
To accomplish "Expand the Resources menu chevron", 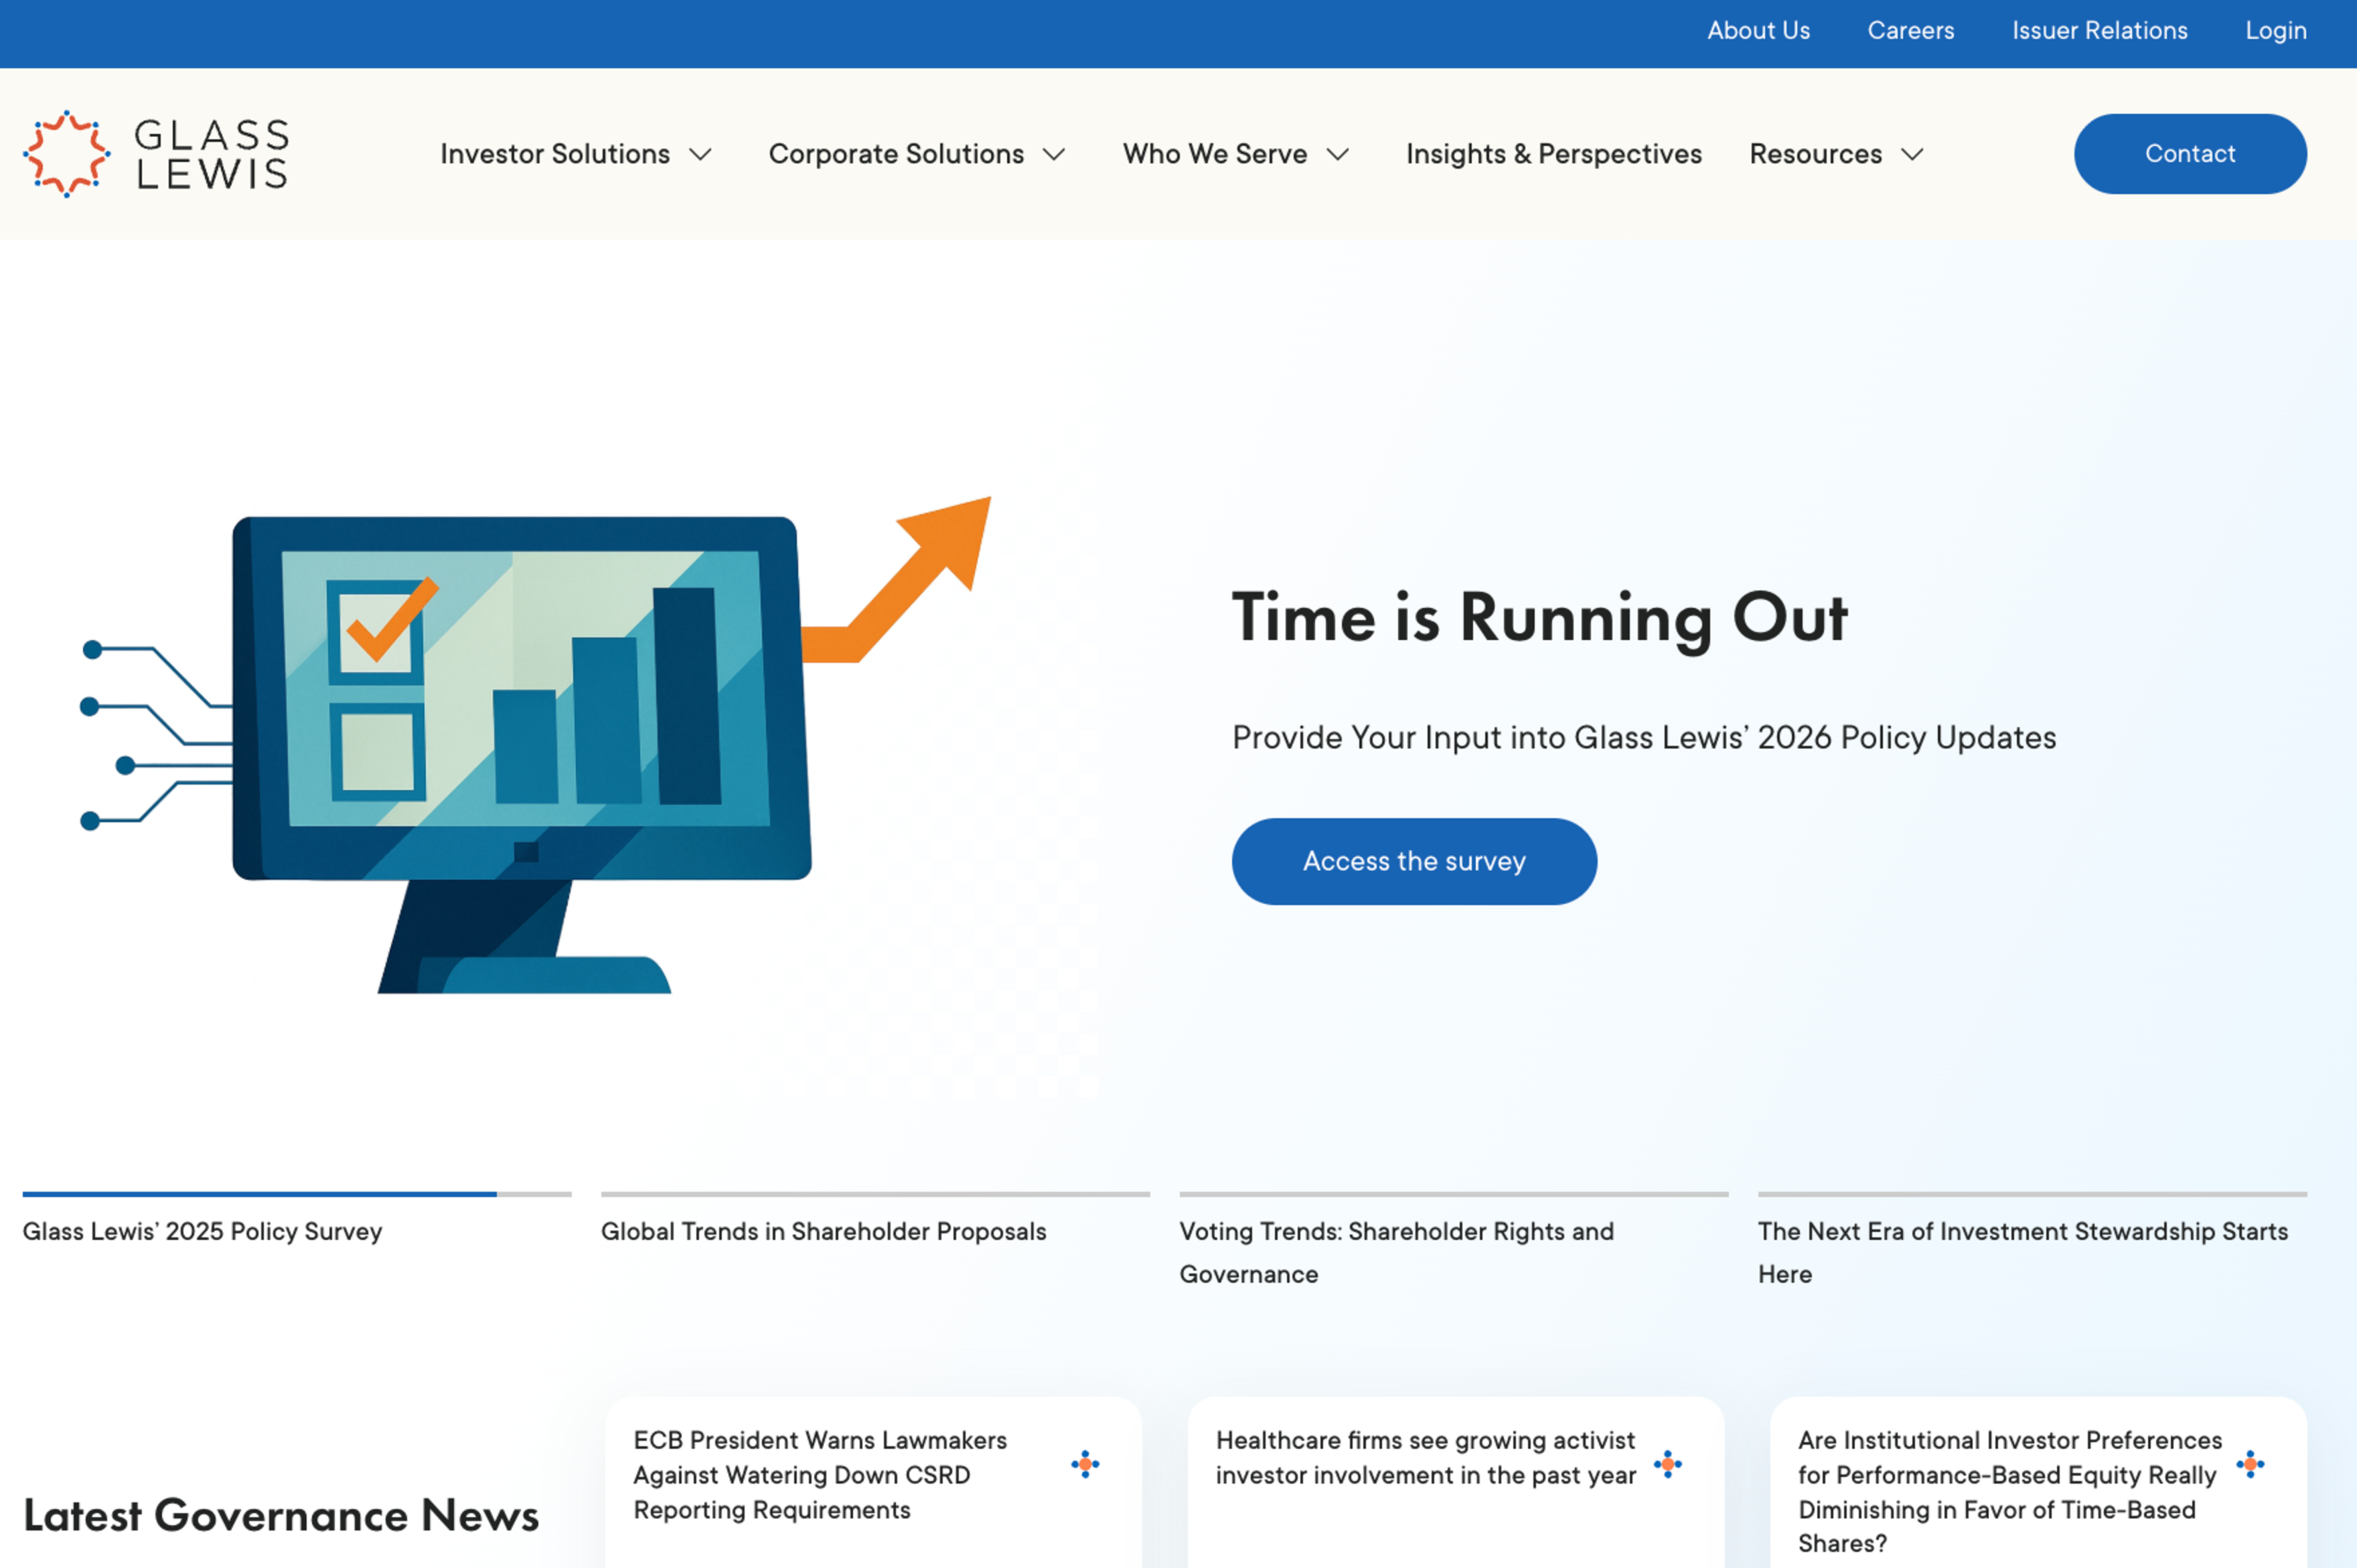I will point(1912,155).
